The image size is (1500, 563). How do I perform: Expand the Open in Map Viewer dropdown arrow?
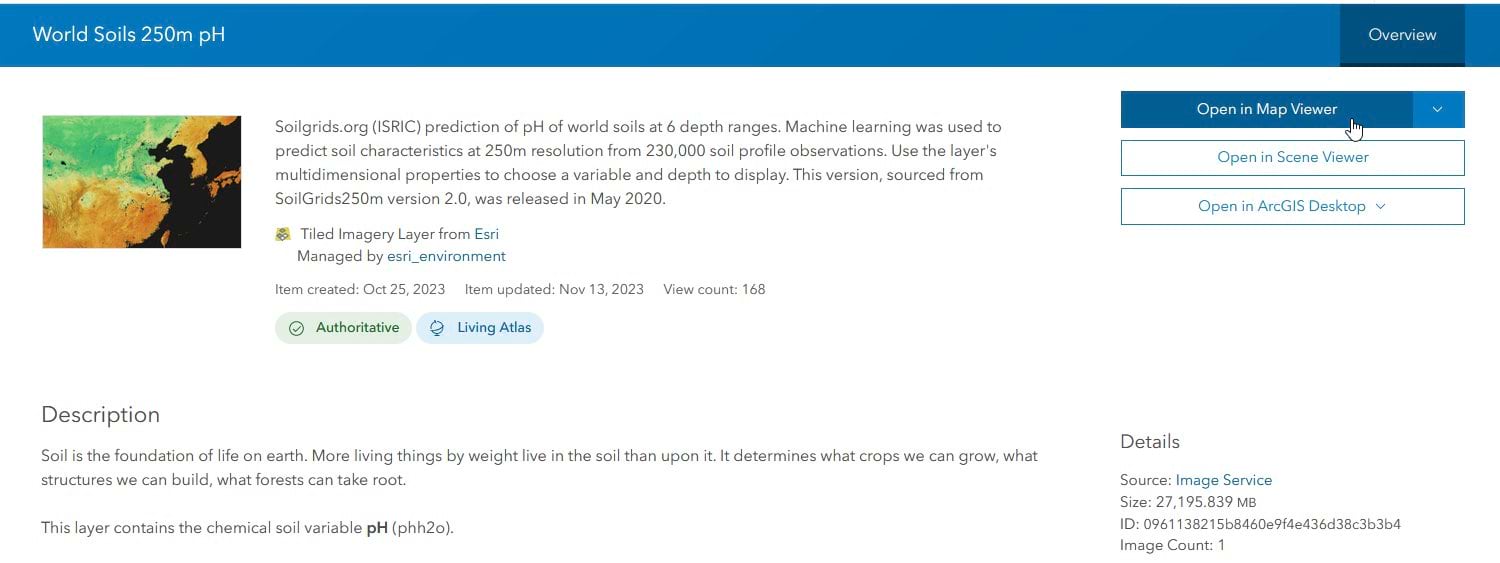point(1438,109)
